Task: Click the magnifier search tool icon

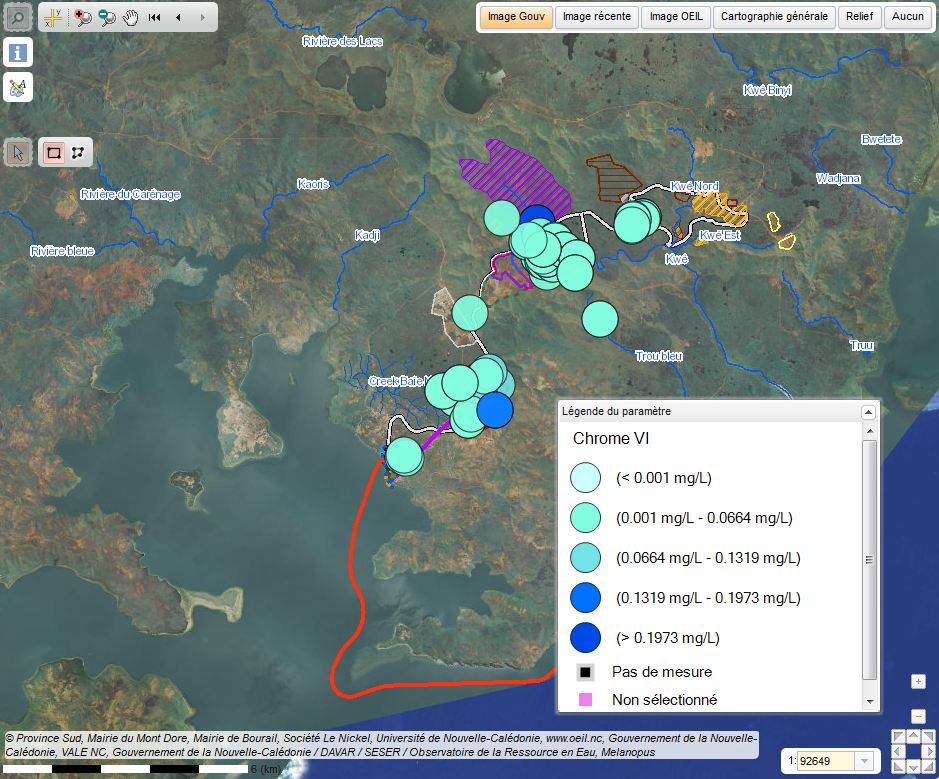Action: (x=17, y=17)
